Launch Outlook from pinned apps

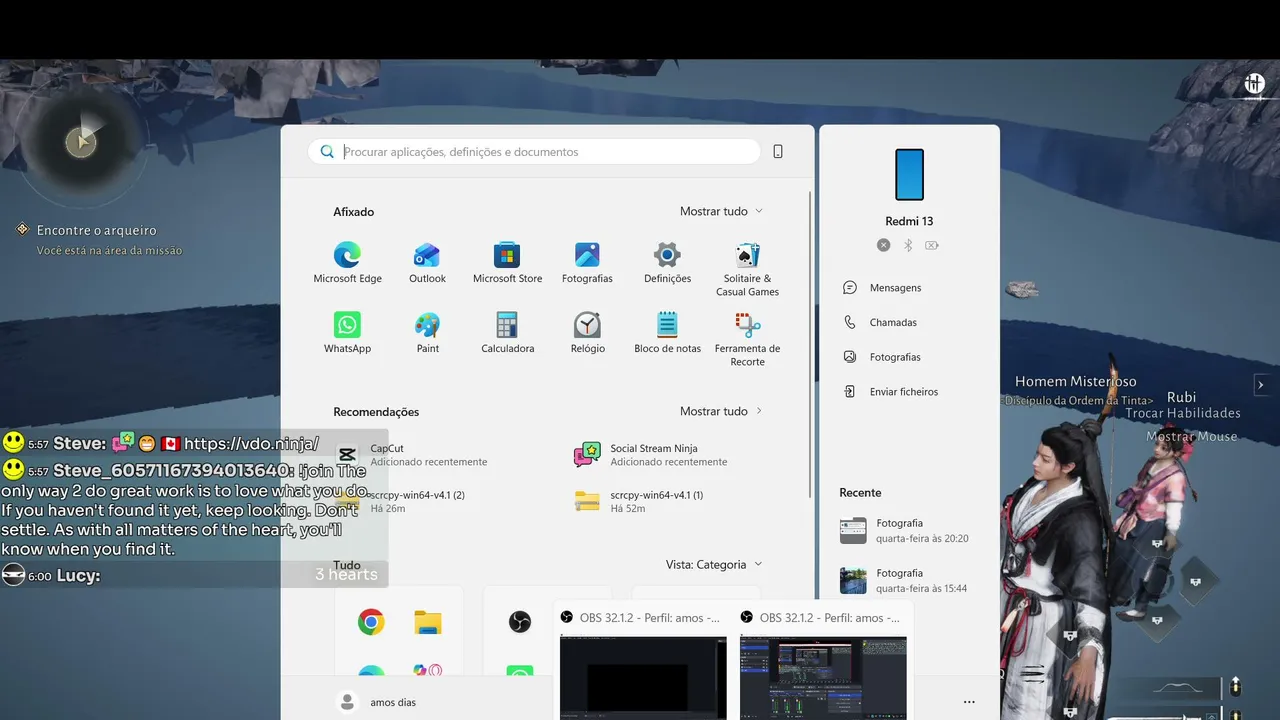point(427,263)
